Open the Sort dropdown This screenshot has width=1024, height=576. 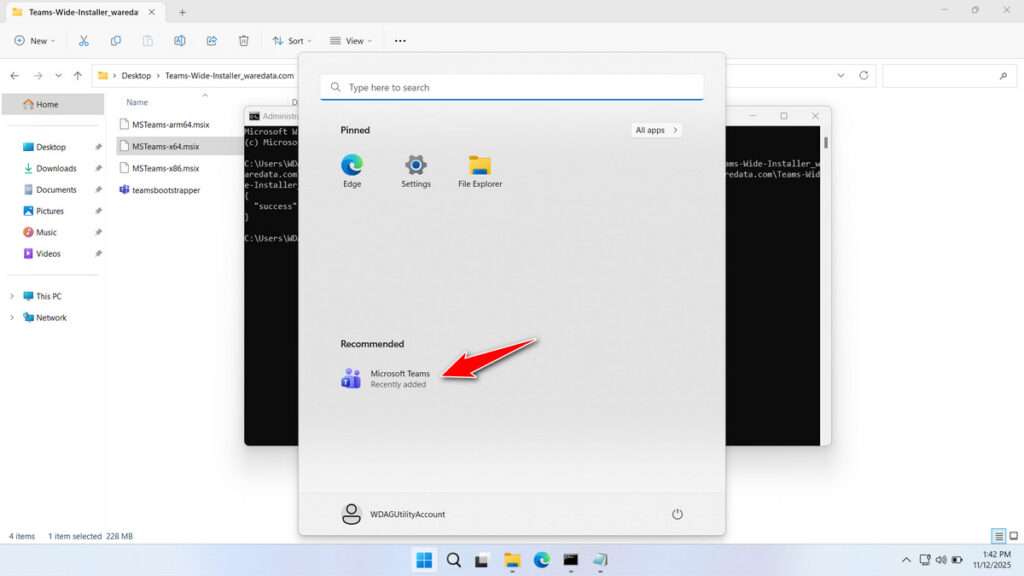(x=292, y=40)
